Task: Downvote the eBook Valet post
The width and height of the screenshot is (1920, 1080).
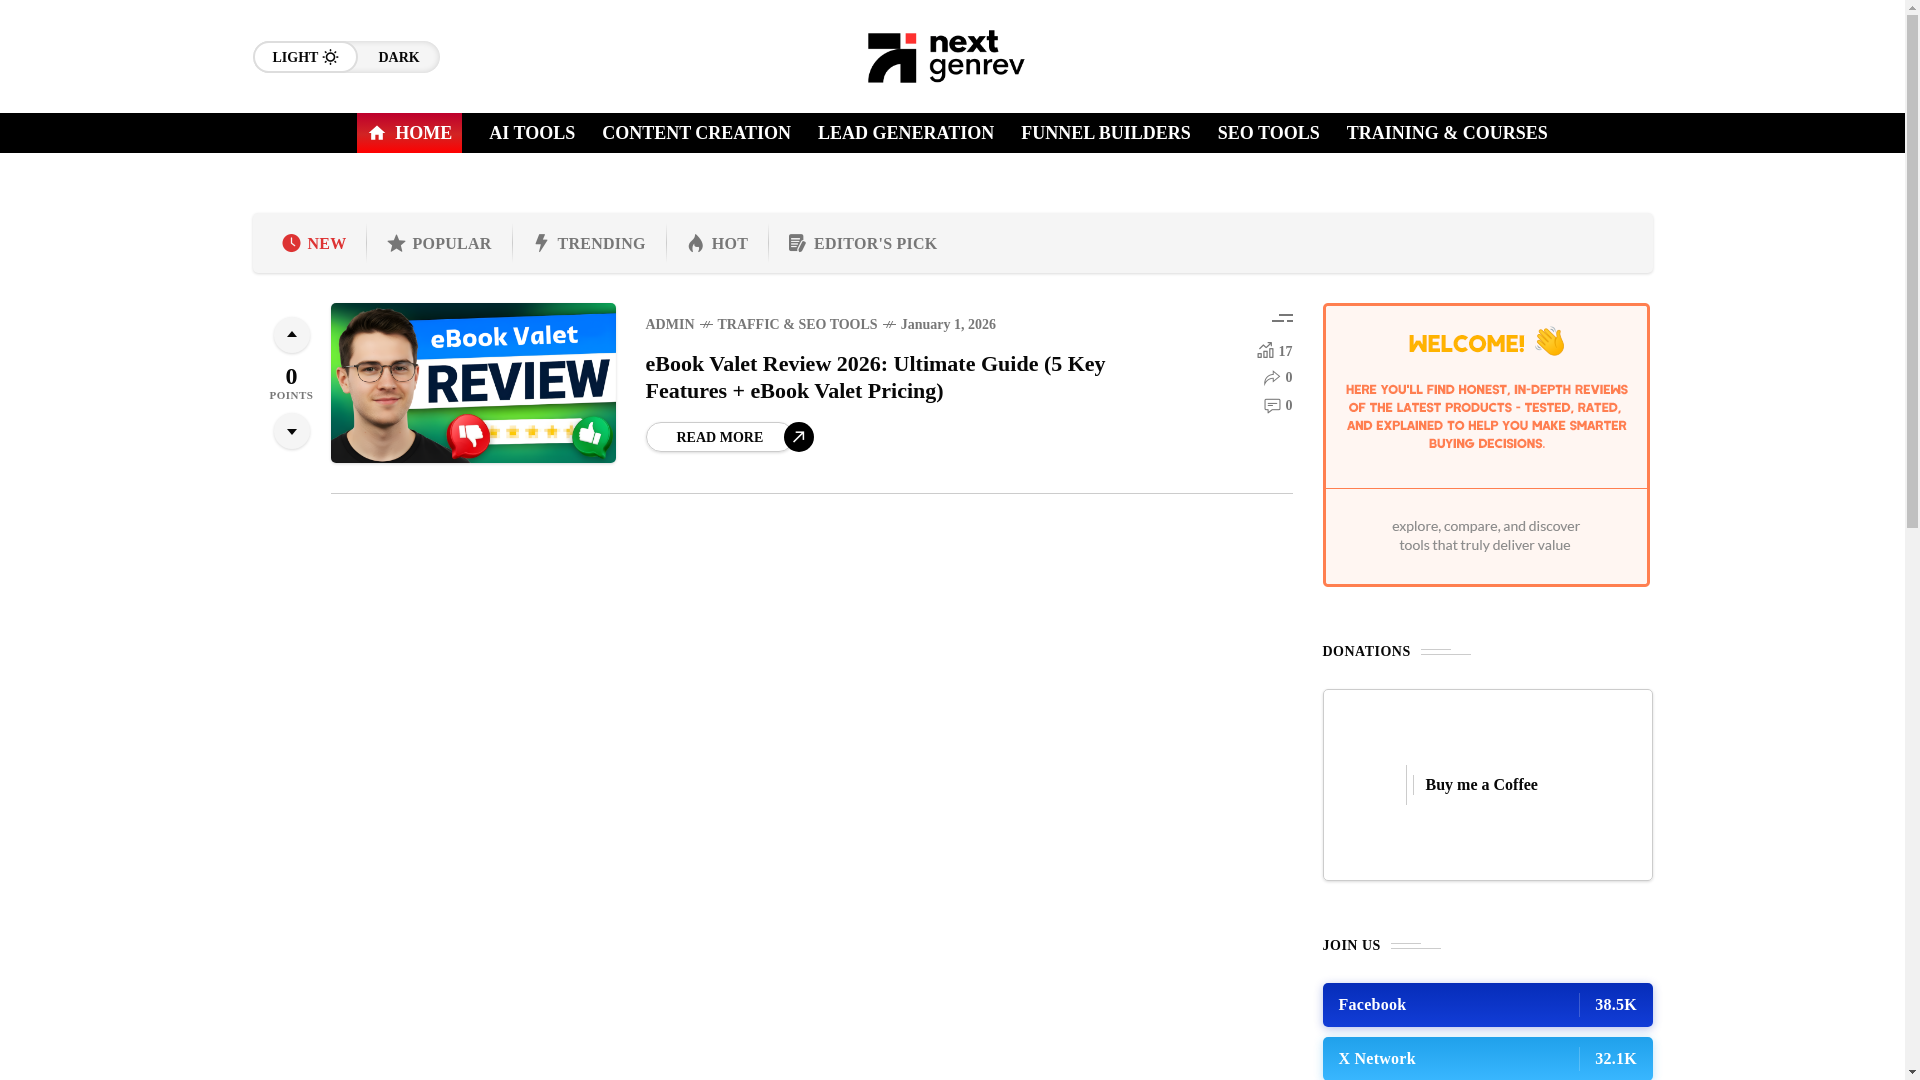Action: [x=291, y=431]
